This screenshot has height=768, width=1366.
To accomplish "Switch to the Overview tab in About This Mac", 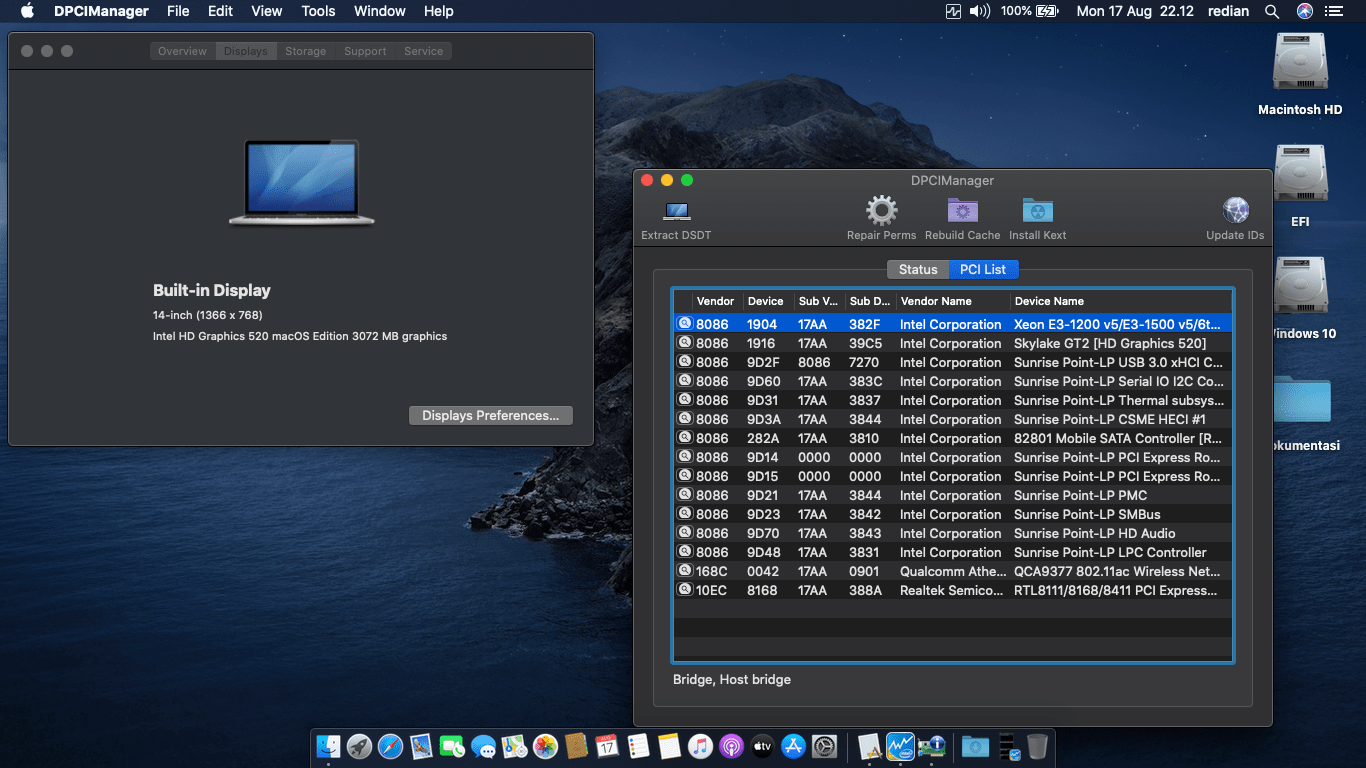I will point(183,51).
